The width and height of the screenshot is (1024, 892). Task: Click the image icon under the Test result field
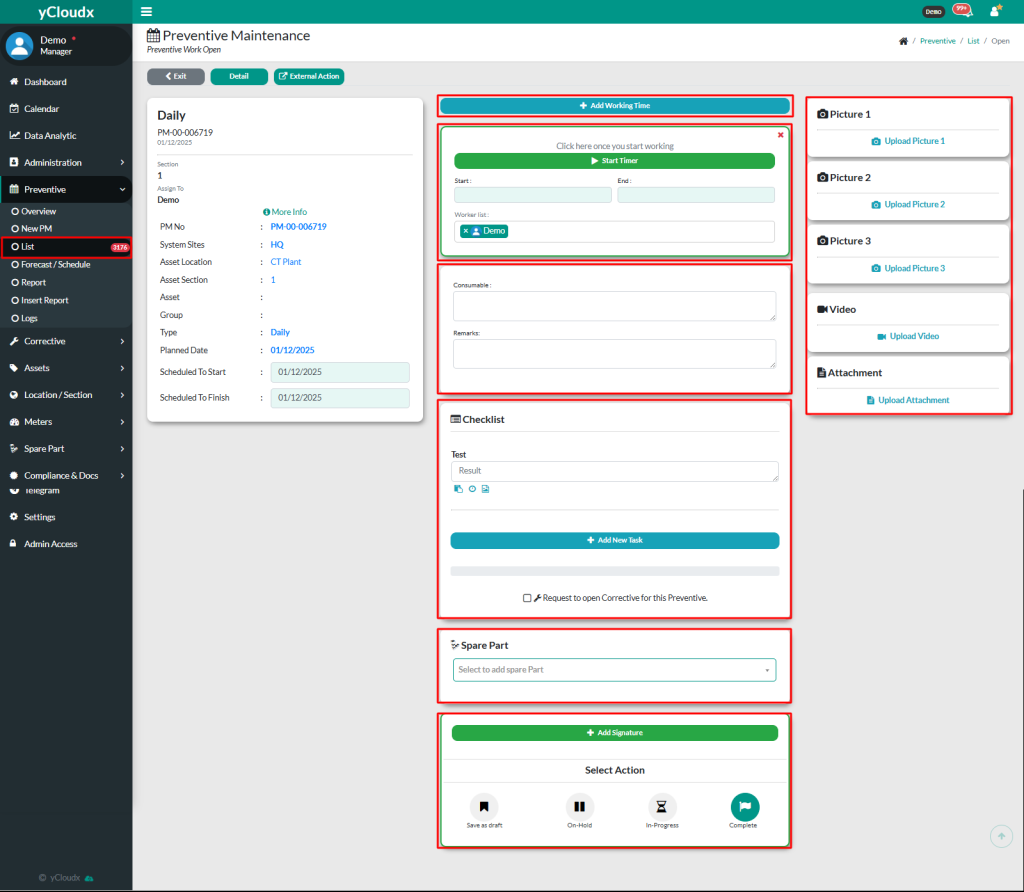[485, 489]
